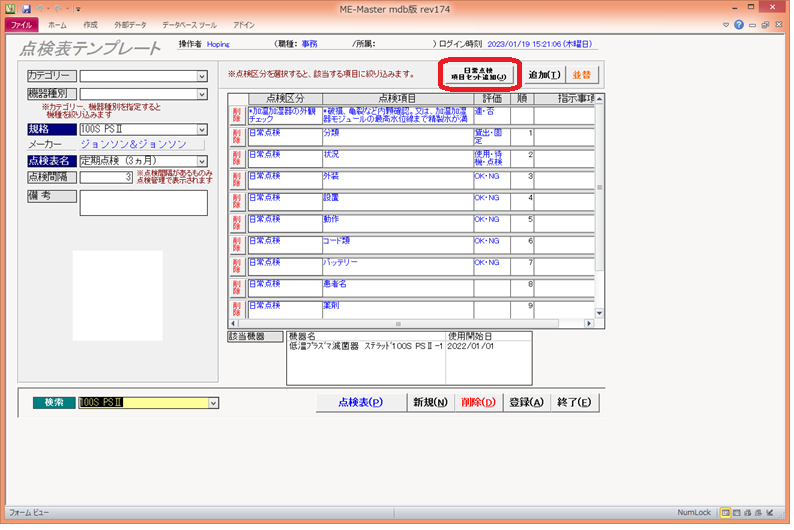This screenshot has height=530, width=794.
Task: Collapse the ribbon with the chevron icon
Action: 726,24
